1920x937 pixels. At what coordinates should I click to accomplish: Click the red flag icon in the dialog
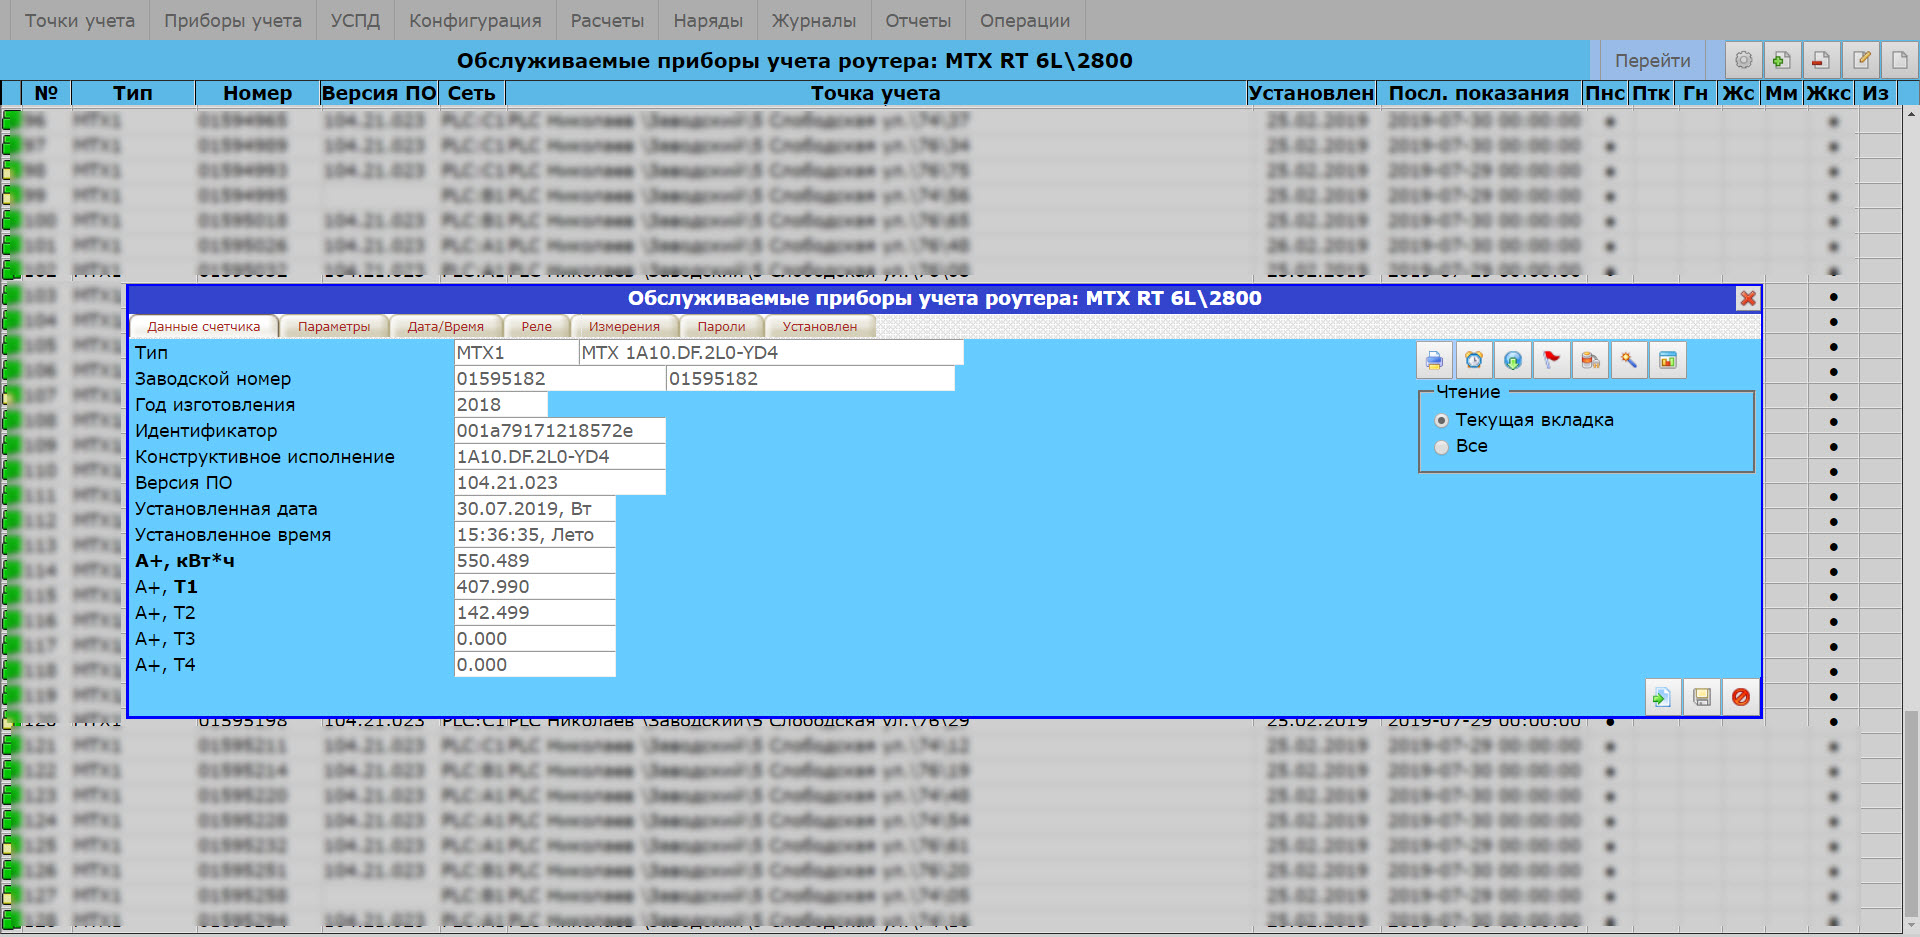(1551, 360)
